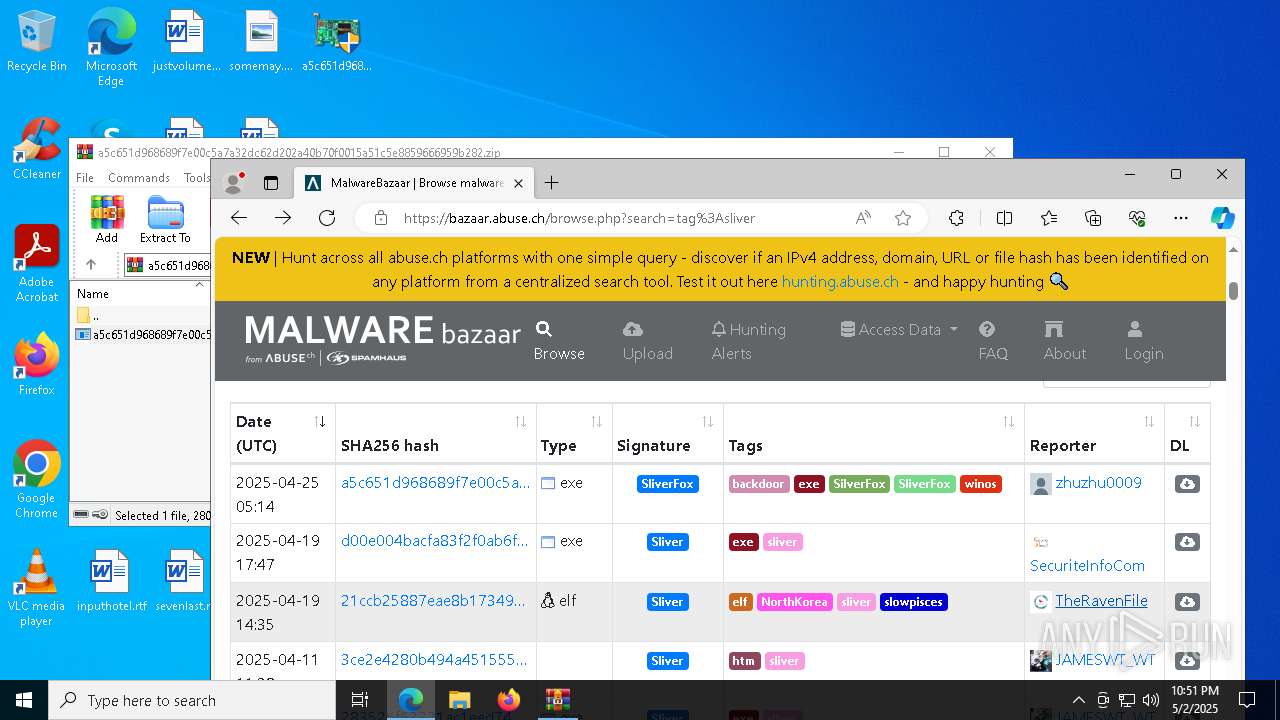Open hash 21ccb25887eae8b17349 link
The width and height of the screenshot is (1280, 720).
433,601
